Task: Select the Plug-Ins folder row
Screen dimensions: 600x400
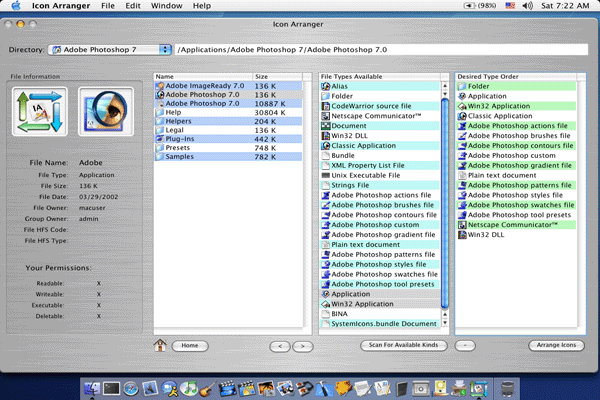Action: coord(228,139)
